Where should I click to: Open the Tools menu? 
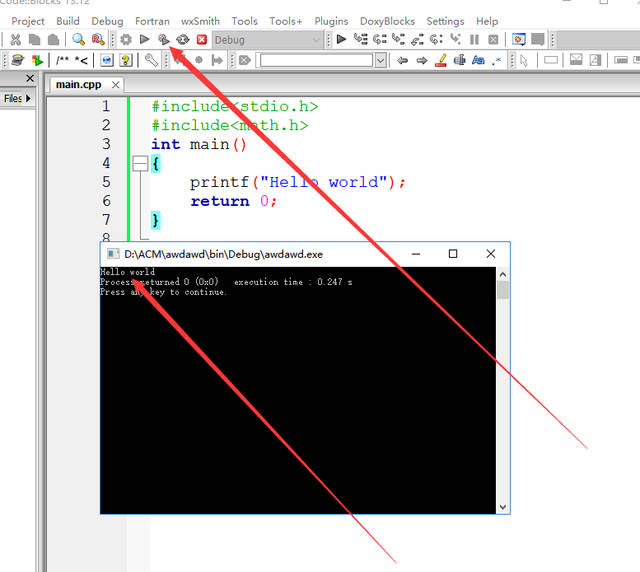point(244,21)
